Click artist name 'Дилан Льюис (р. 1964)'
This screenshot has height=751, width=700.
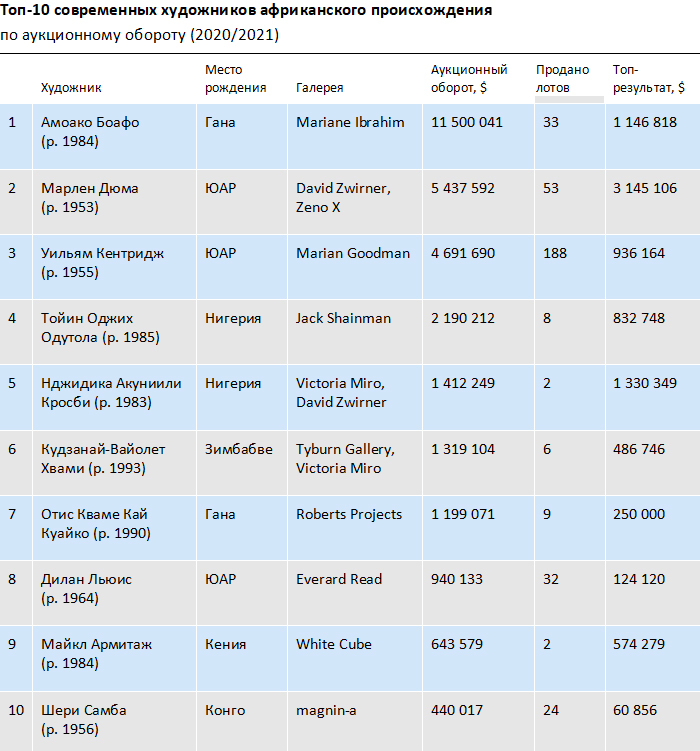click(x=86, y=589)
